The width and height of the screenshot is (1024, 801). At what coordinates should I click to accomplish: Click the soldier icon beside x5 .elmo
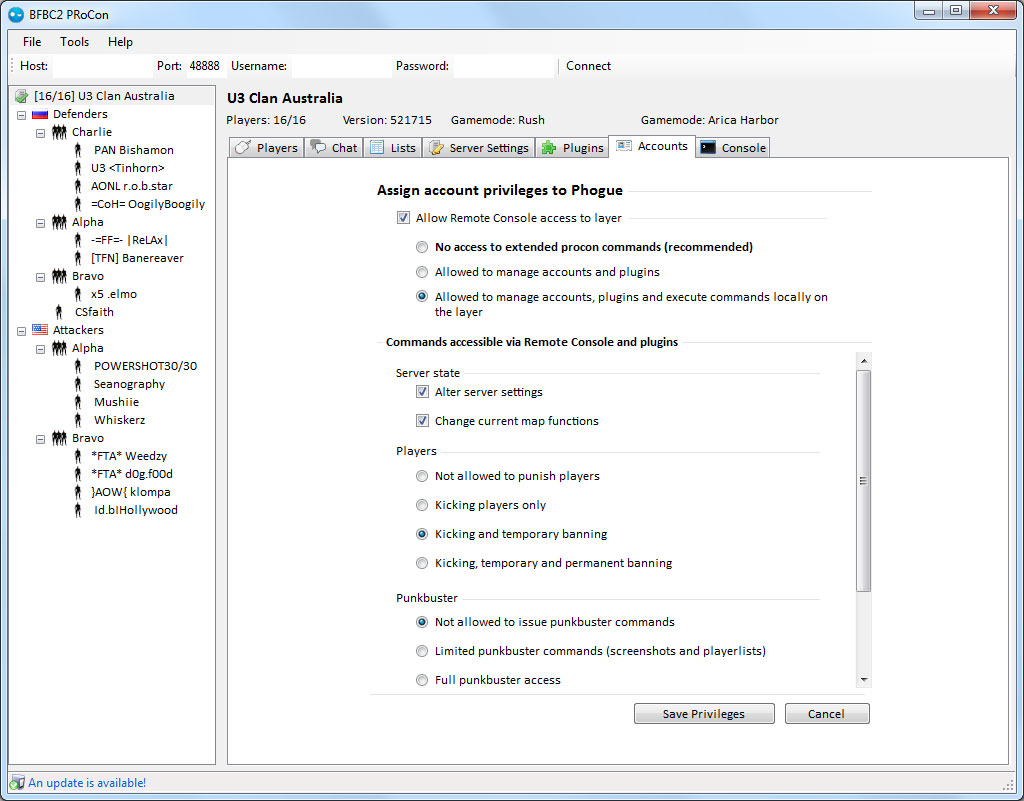(78, 294)
